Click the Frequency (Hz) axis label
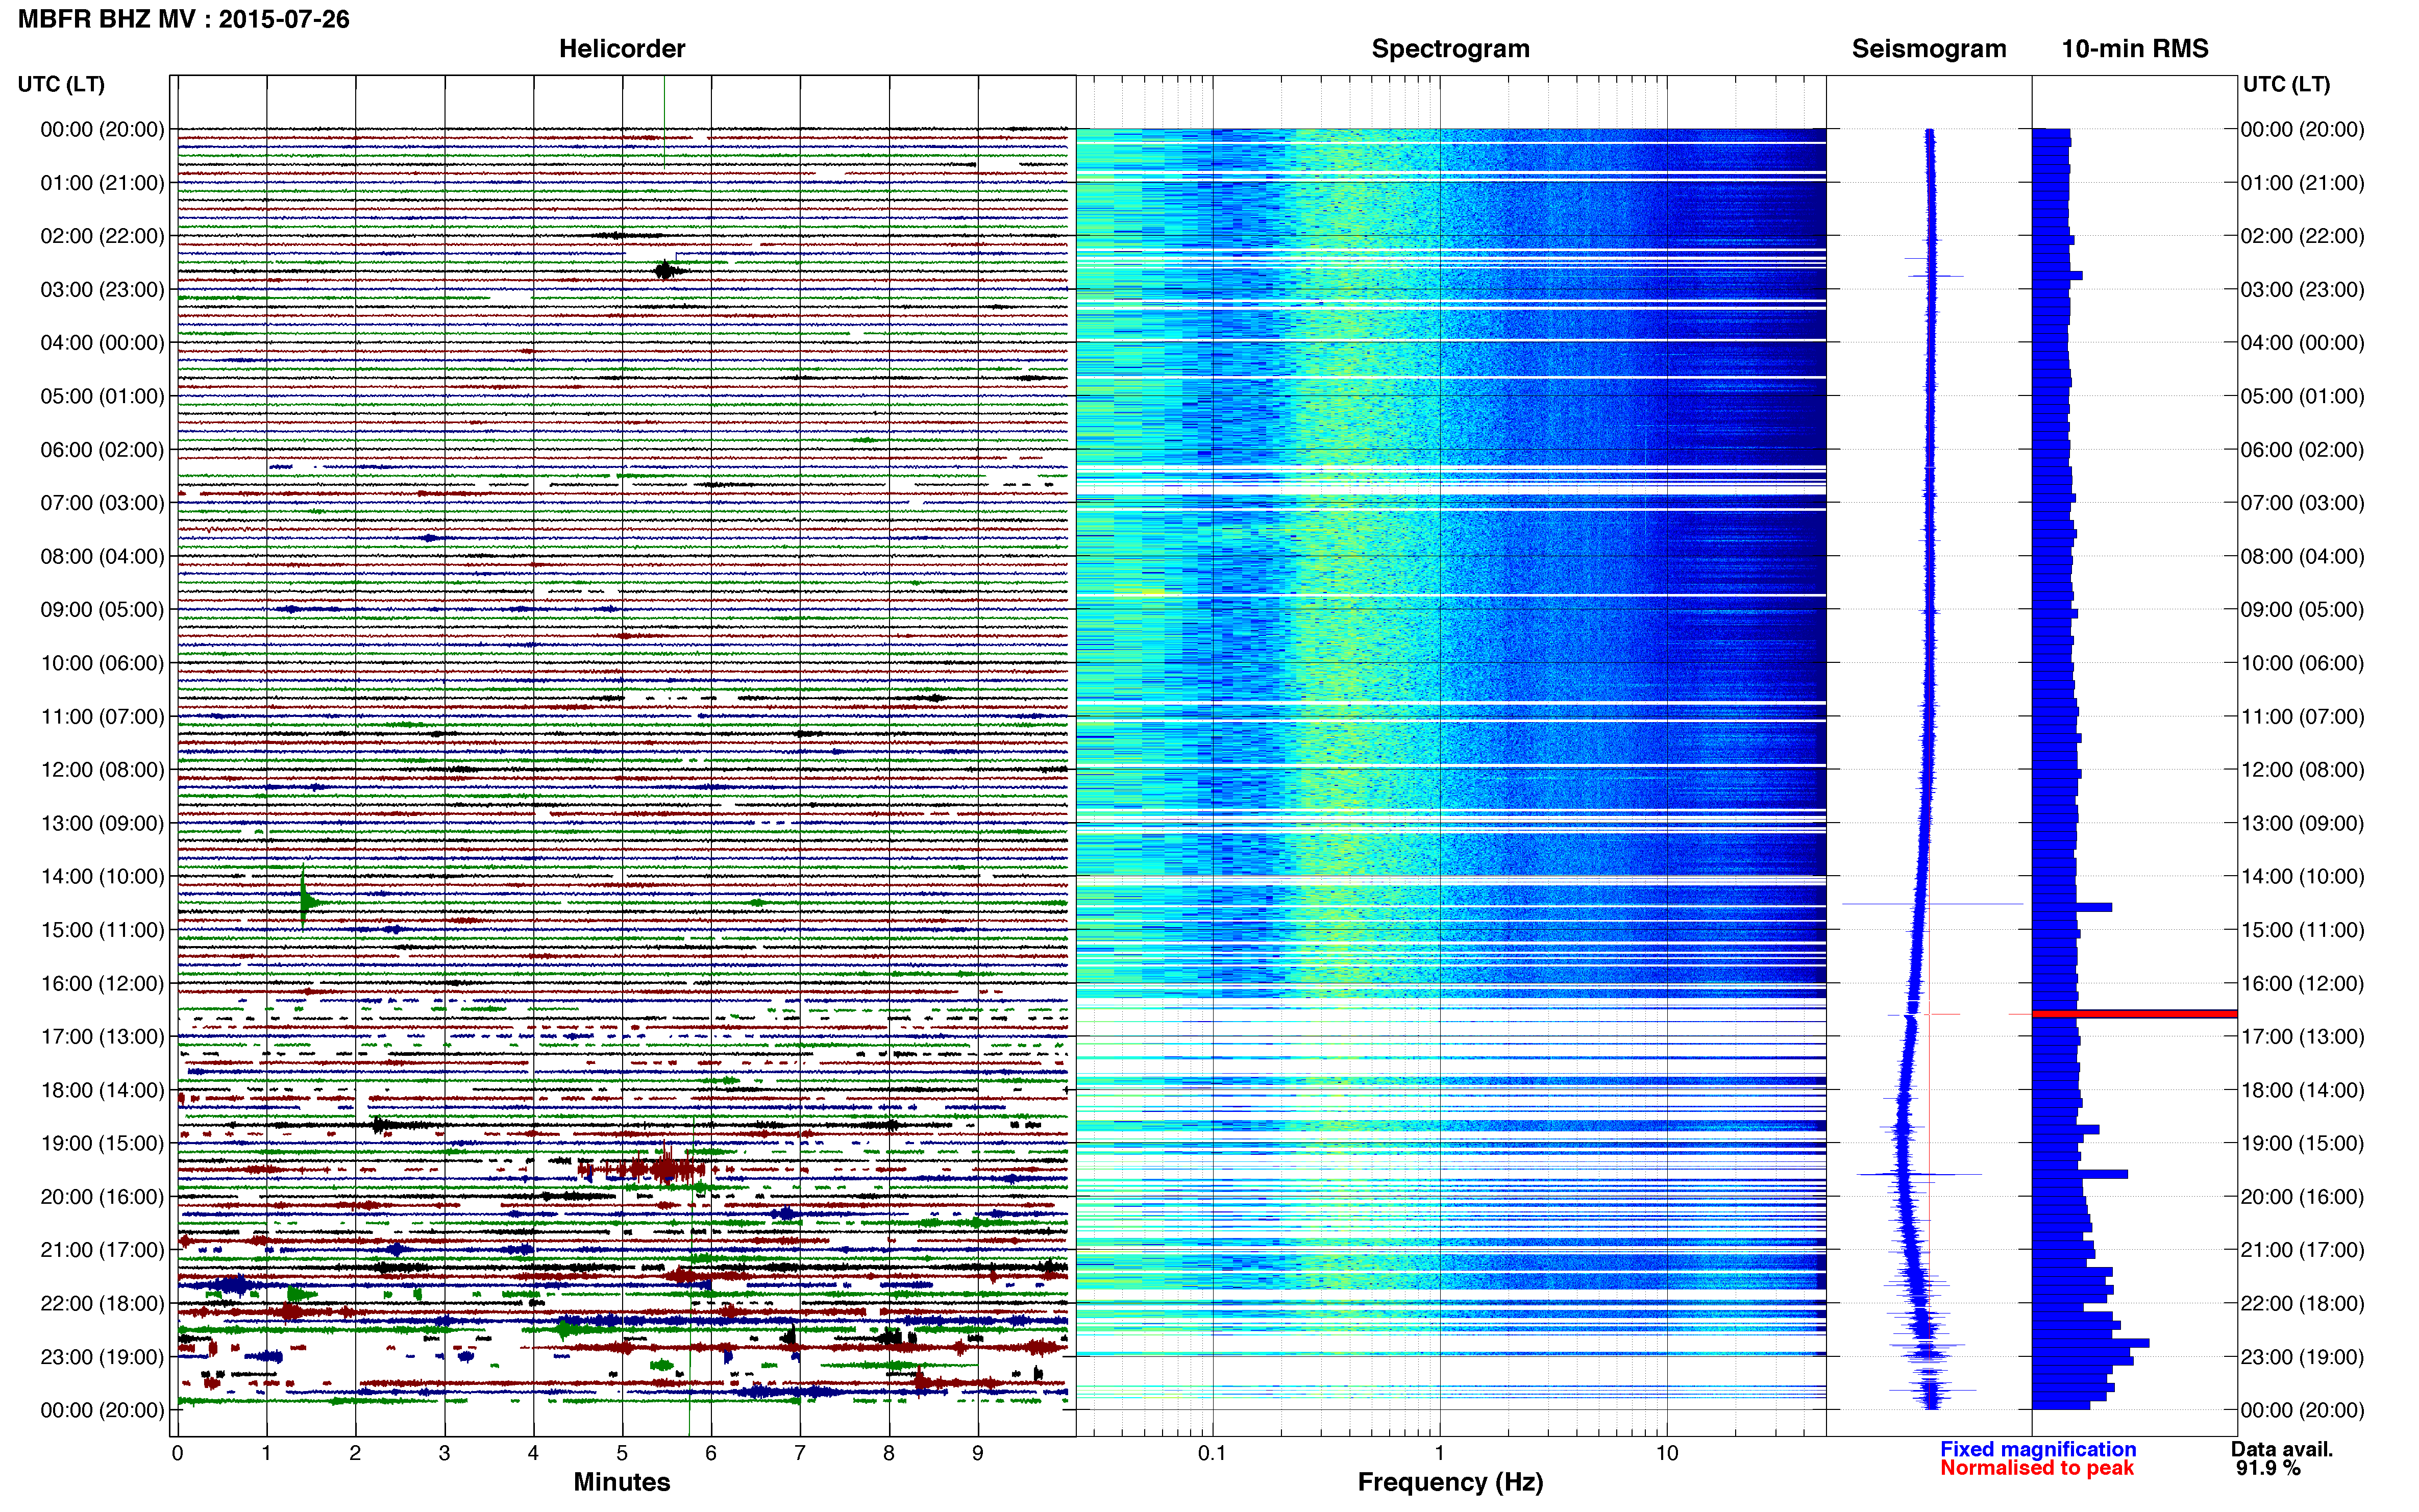 click(1450, 1482)
